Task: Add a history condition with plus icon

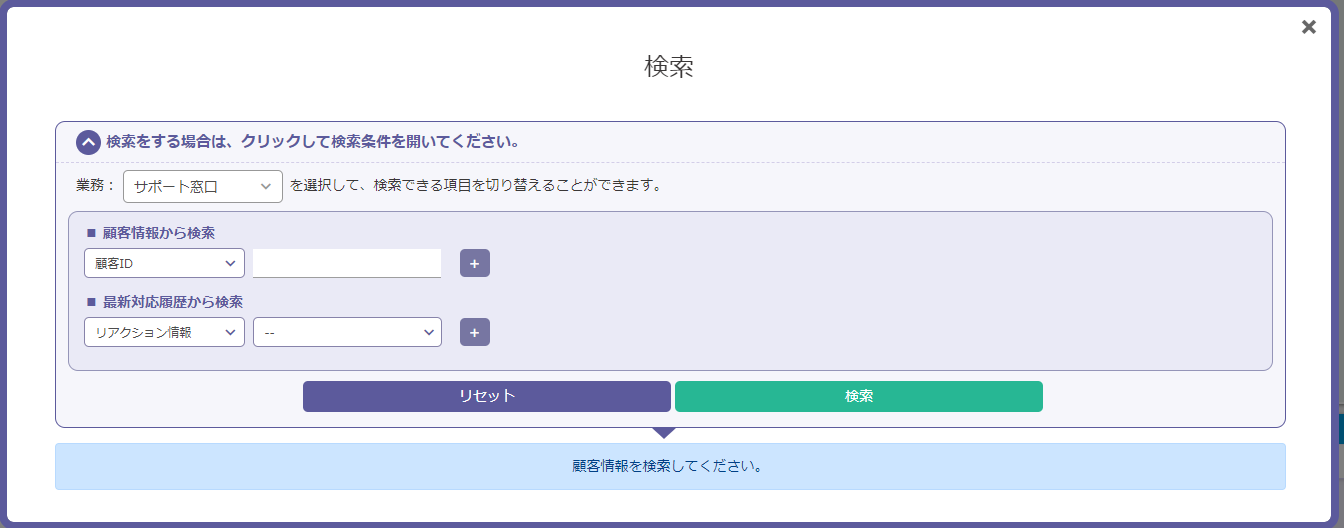Action: (x=475, y=332)
